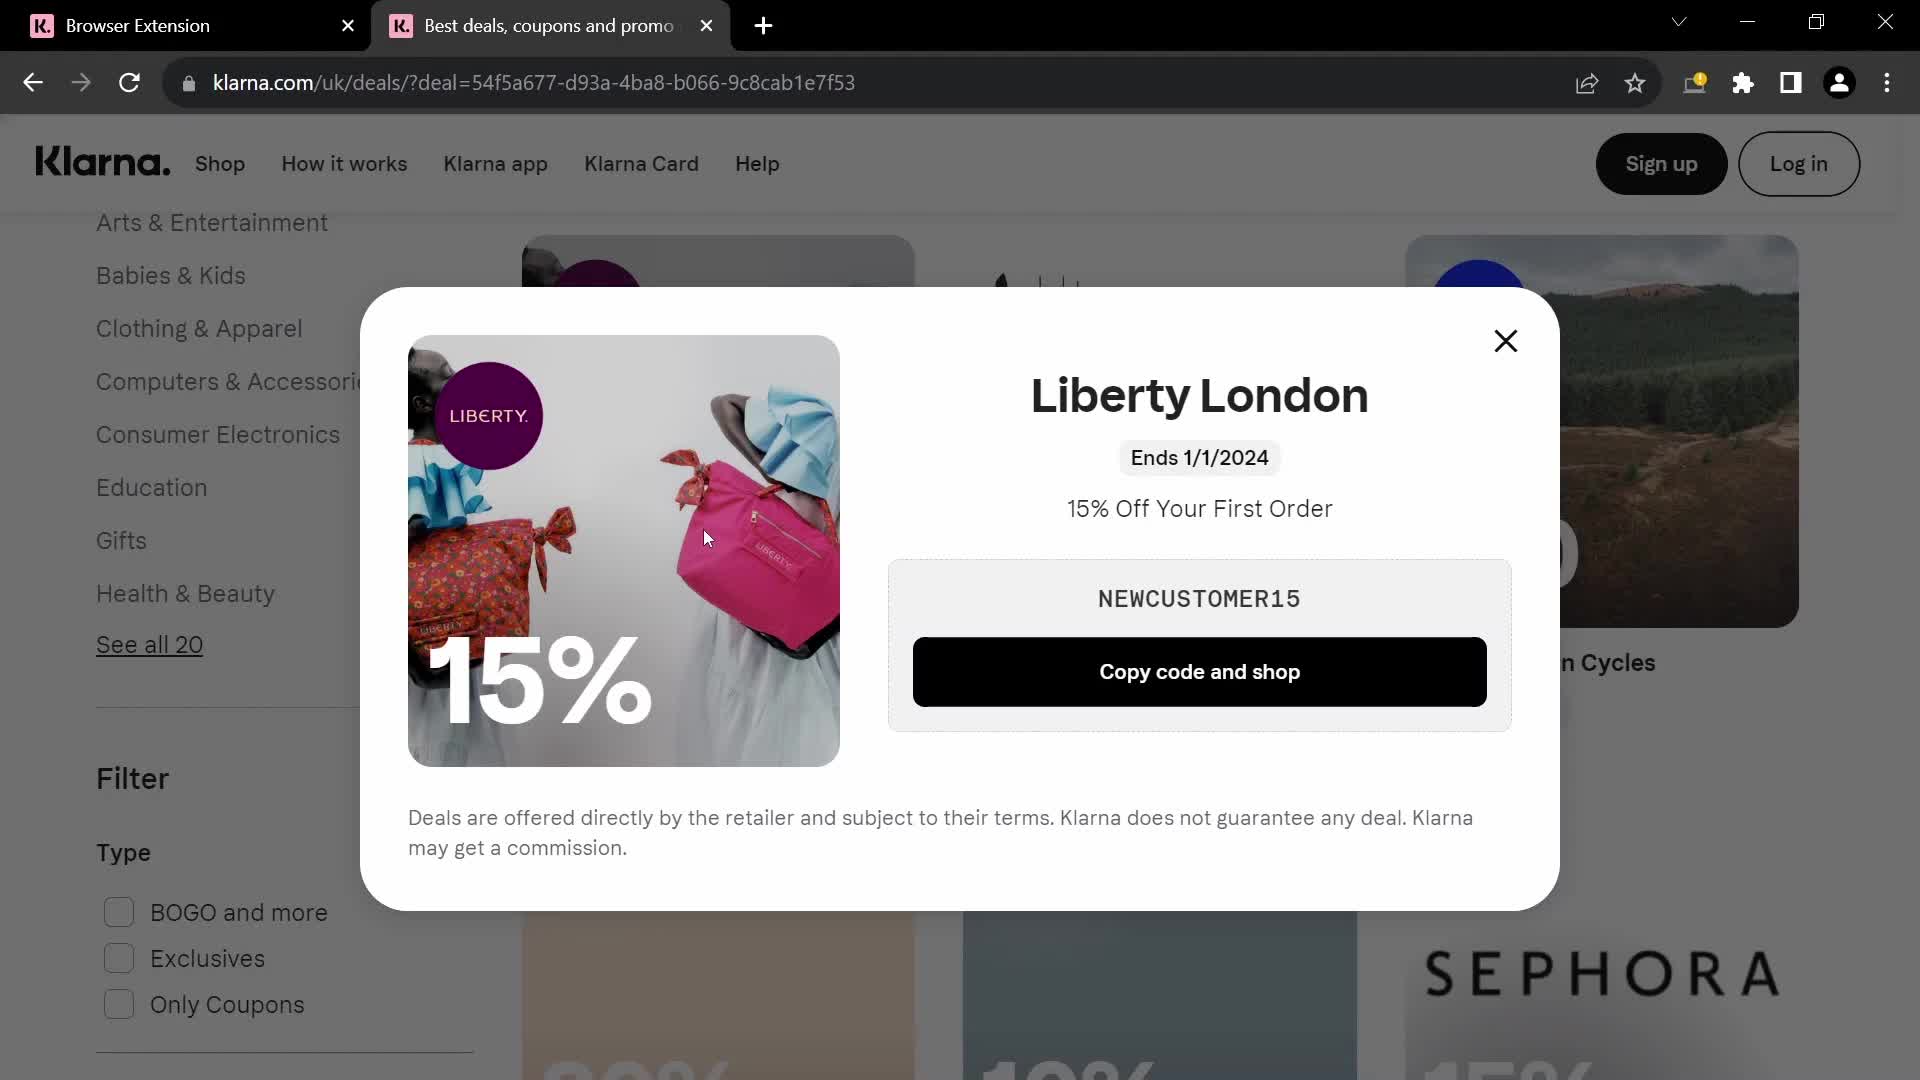This screenshot has width=1920, height=1080.
Task: Click the Klarna logo in top left
Action: click(104, 164)
